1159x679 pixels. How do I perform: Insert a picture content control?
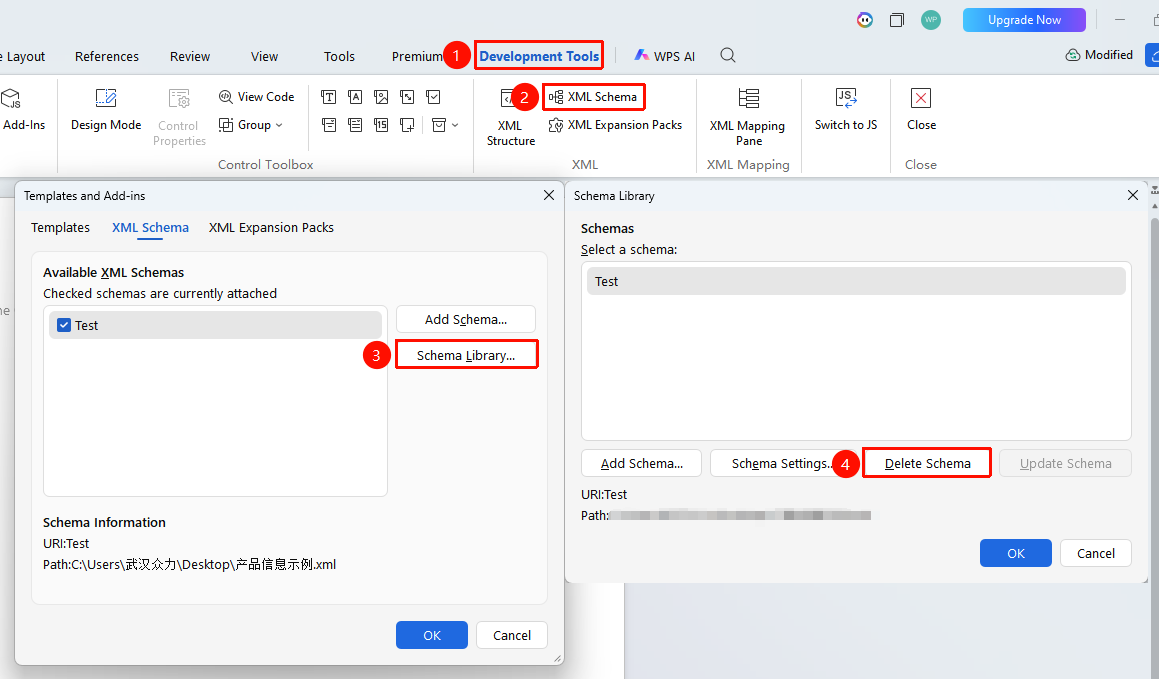[381, 97]
